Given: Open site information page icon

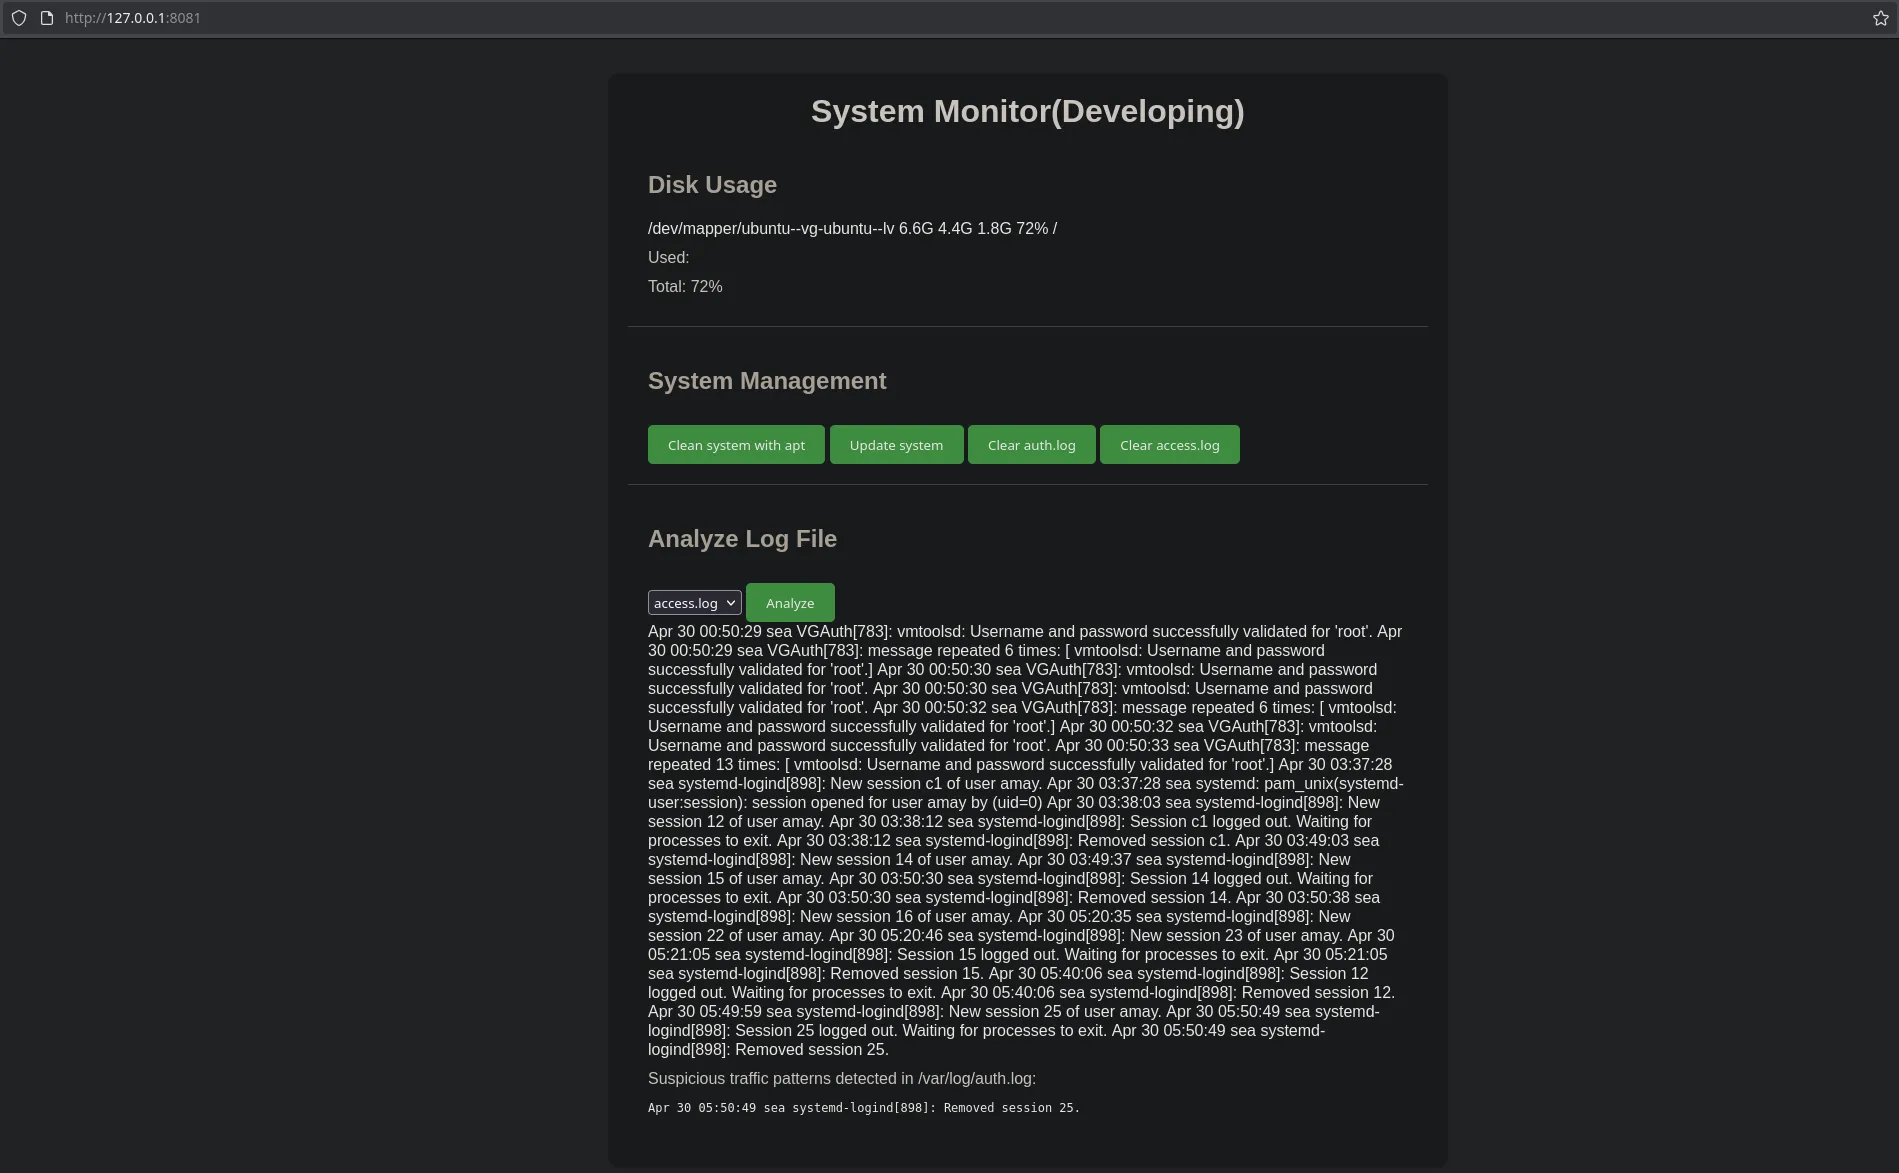Looking at the screenshot, I should pyautogui.click(x=46, y=18).
